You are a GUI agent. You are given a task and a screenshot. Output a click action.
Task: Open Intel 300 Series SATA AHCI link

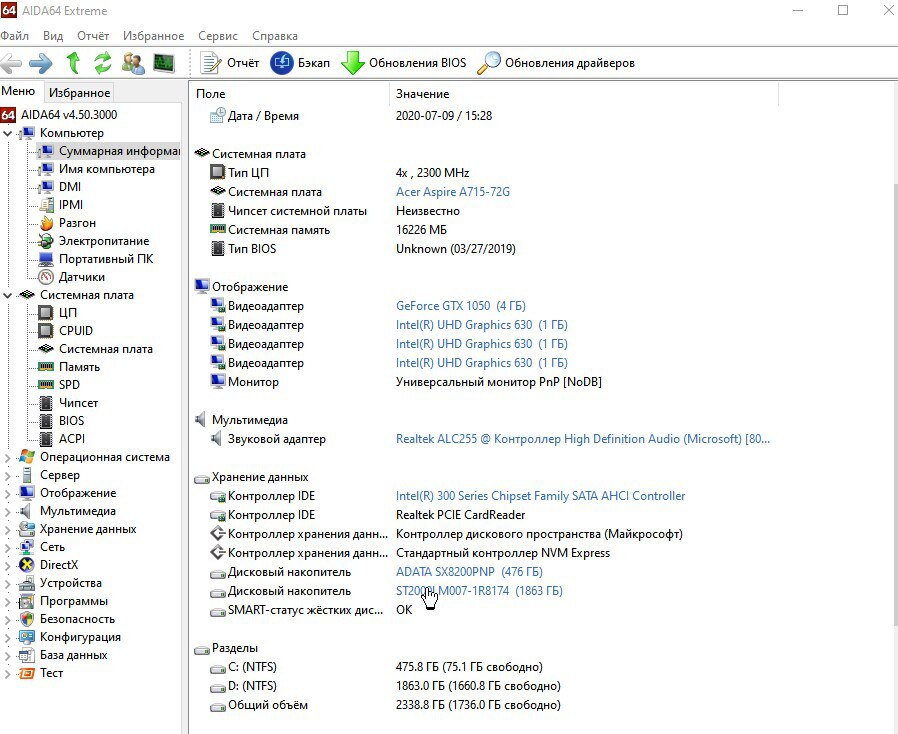click(540, 496)
